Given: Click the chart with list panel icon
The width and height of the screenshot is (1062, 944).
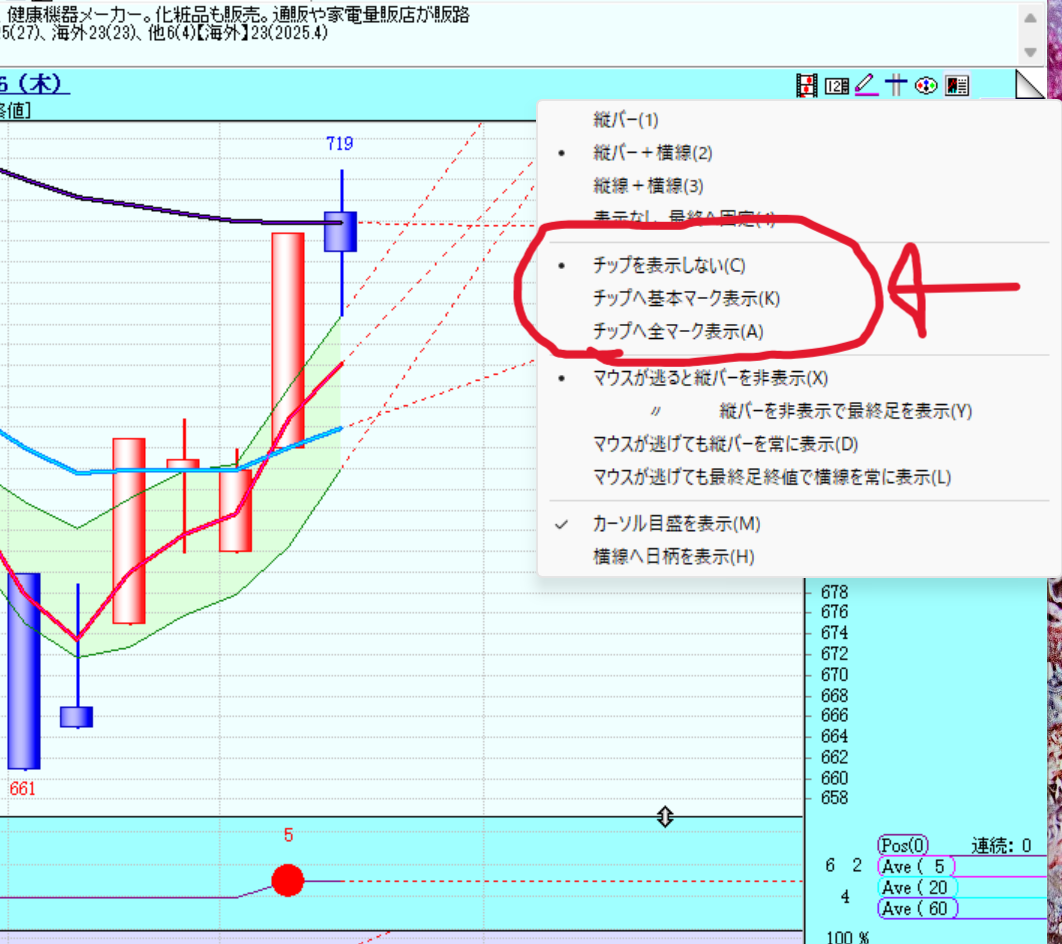Looking at the screenshot, I should 957,86.
